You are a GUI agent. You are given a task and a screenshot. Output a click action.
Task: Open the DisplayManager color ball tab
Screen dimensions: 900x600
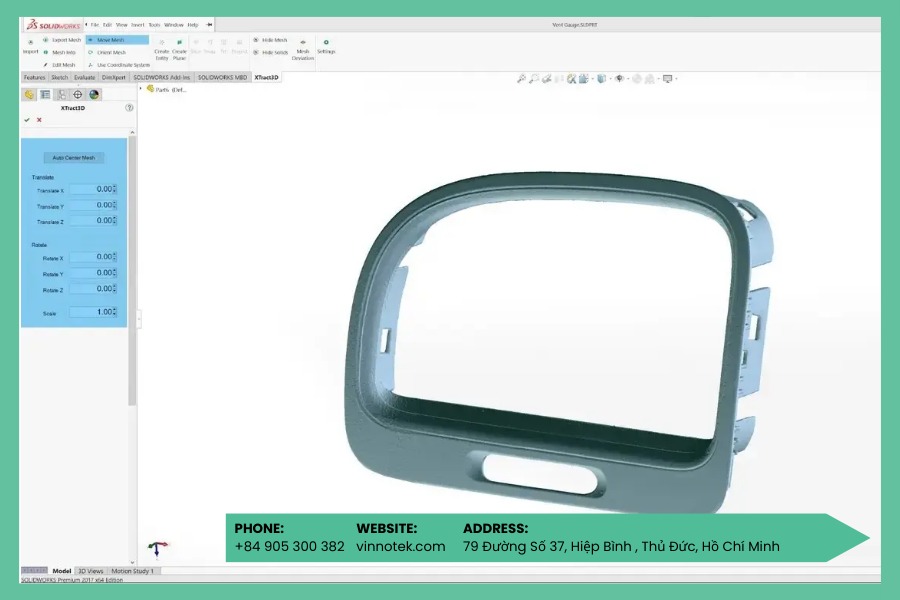coord(94,95)
